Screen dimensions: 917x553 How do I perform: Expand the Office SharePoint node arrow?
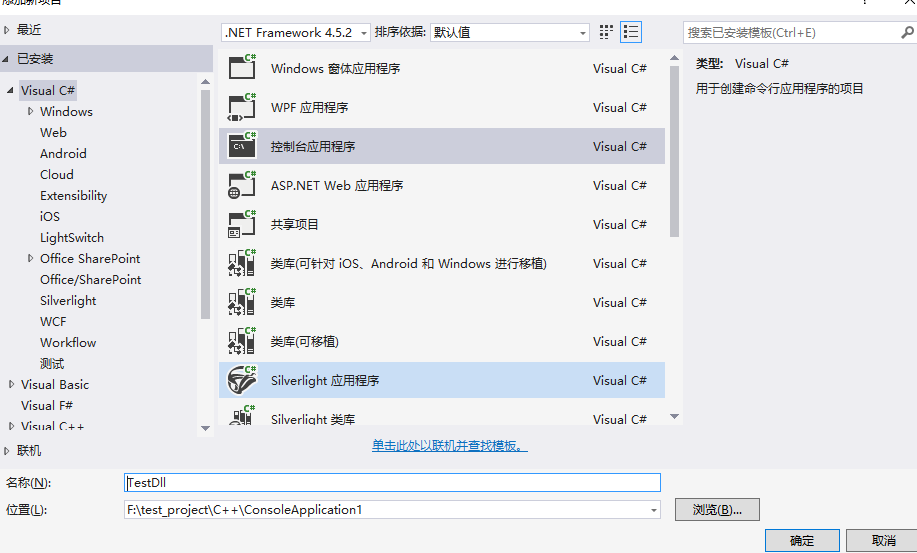click(x=30, y=258)
